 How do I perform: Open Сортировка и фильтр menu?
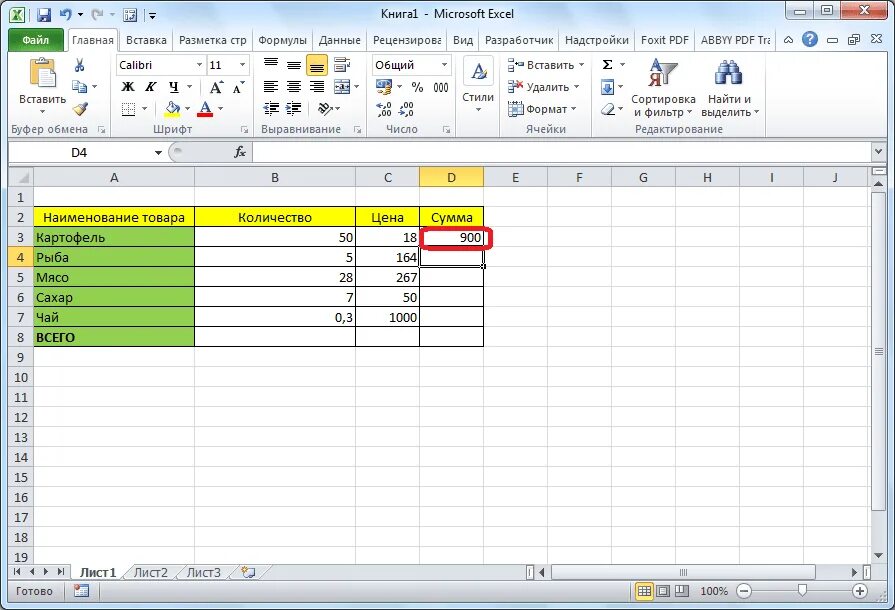pyautogui.click(x=663, y=87)
